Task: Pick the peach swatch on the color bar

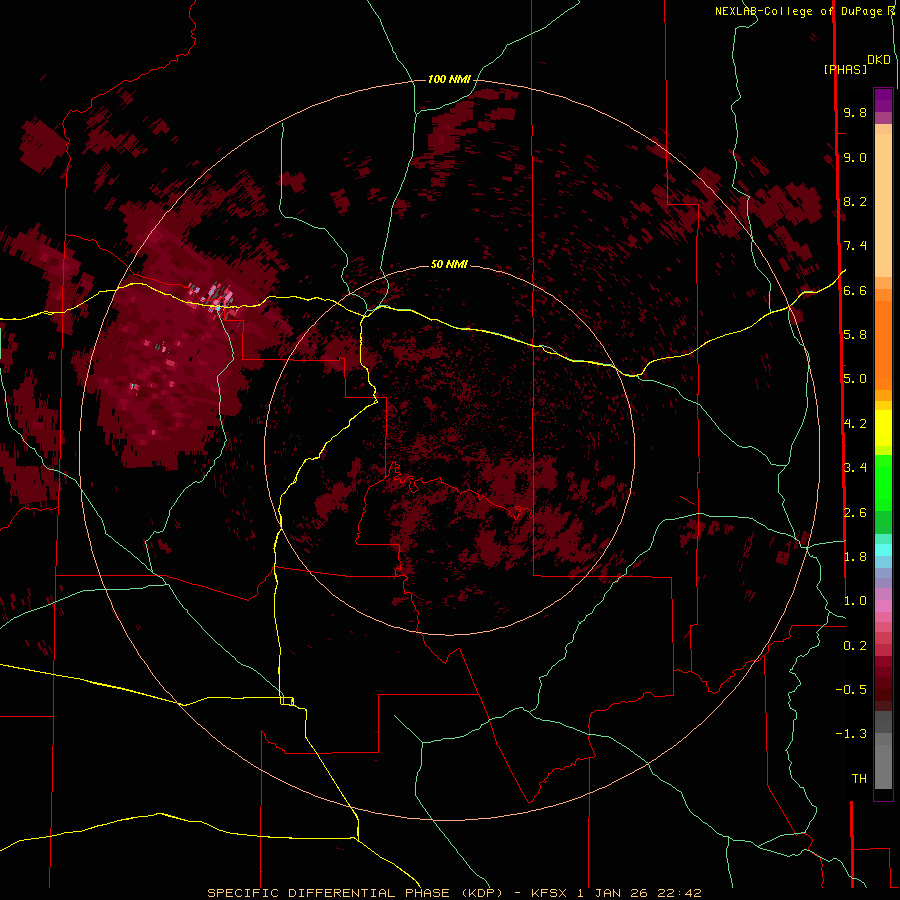Action: 883,207
